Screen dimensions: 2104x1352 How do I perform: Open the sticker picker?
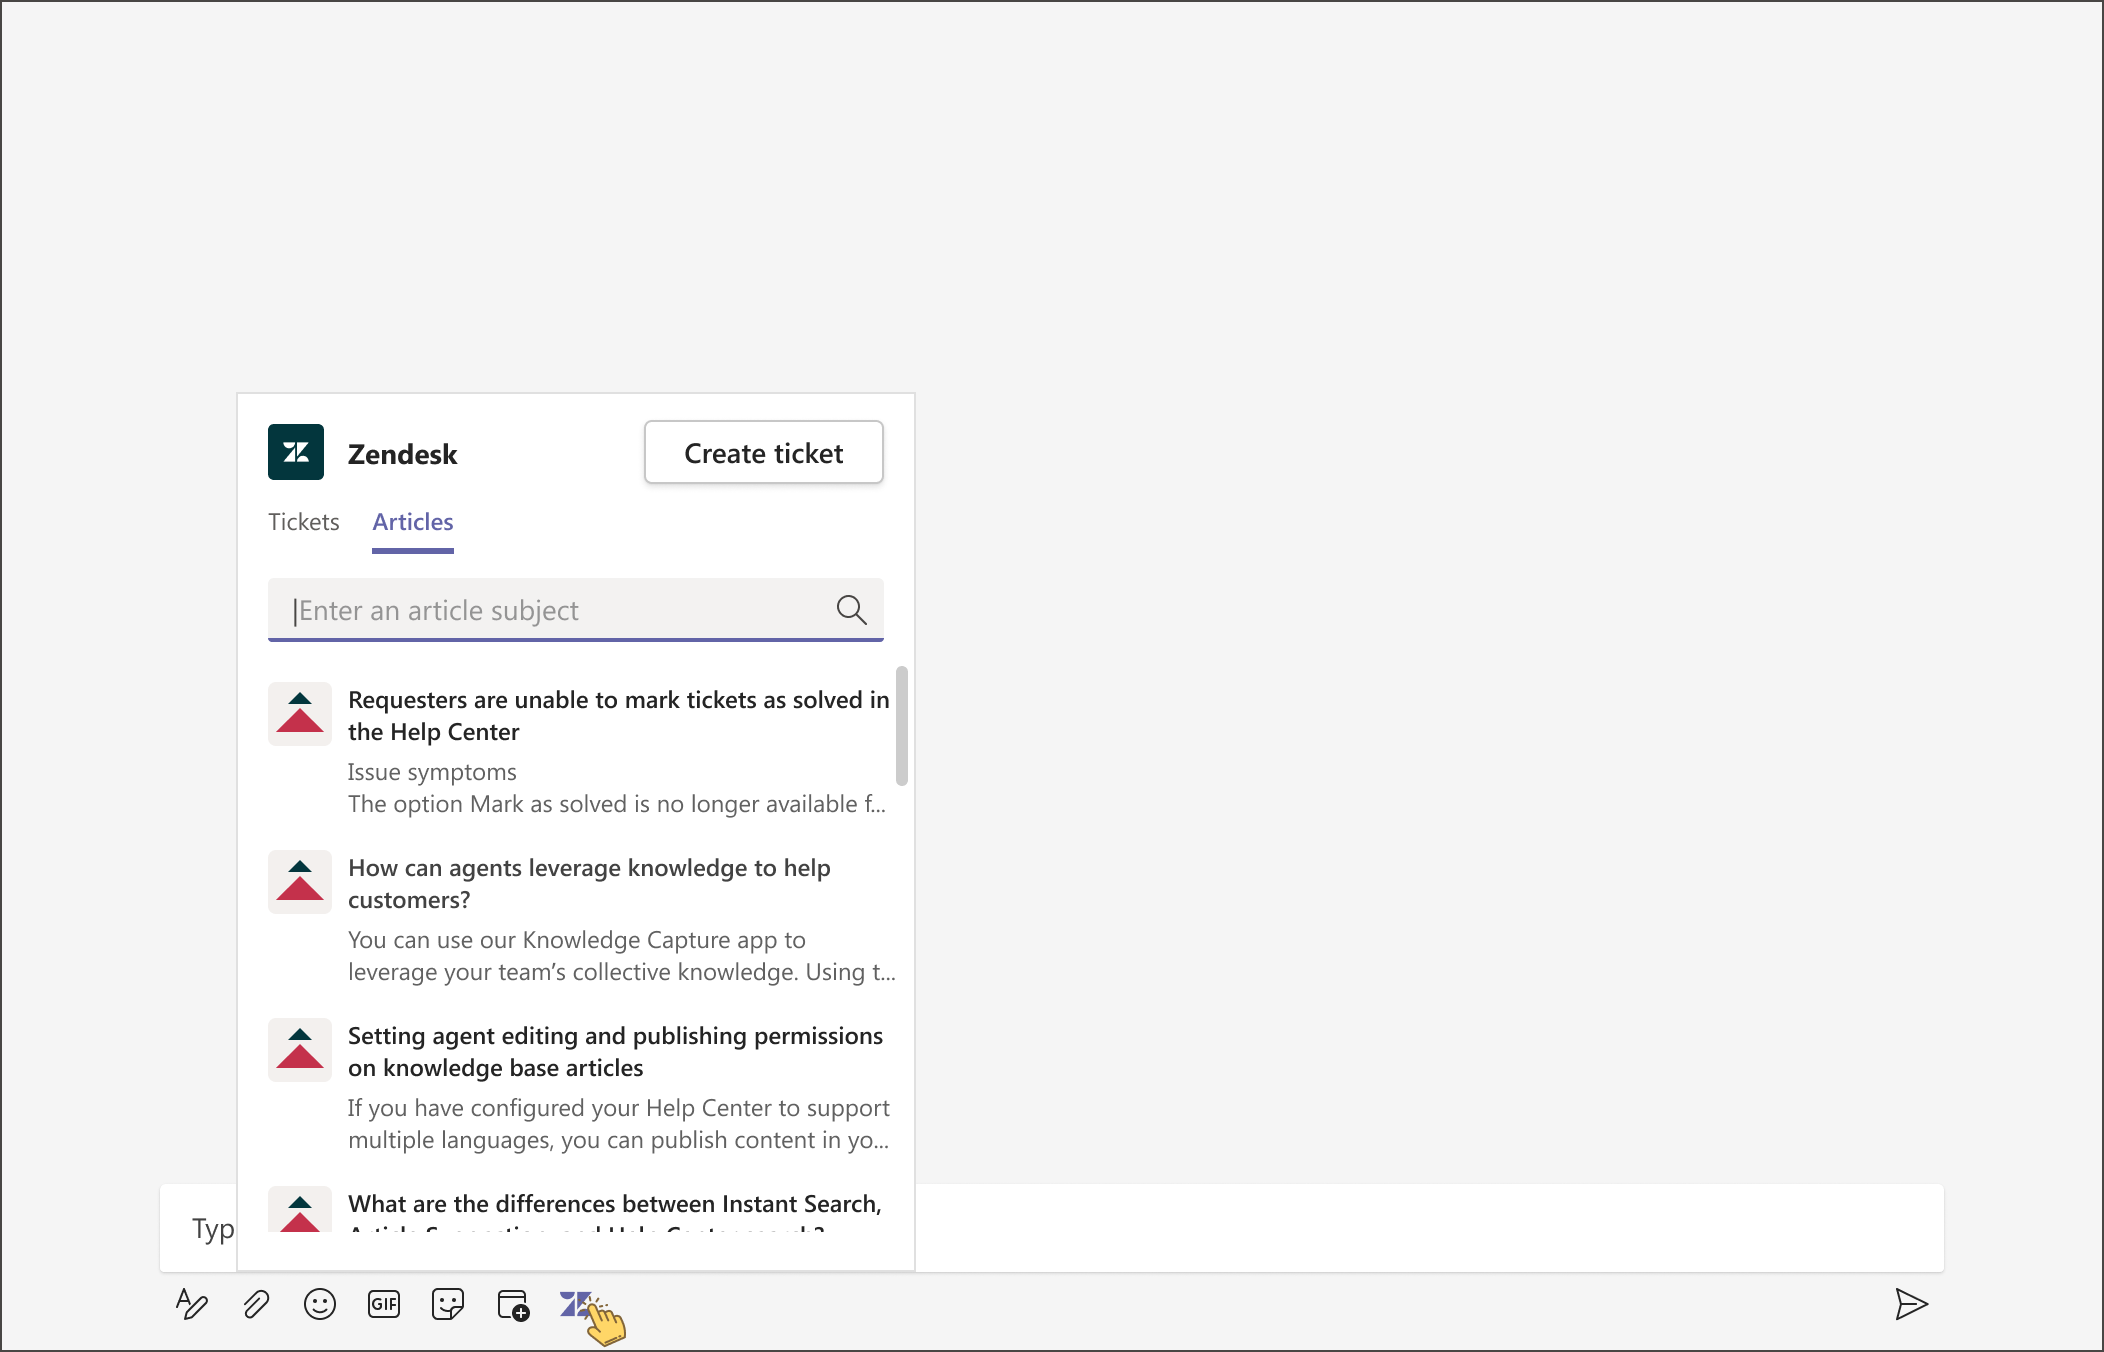click(x=448, y=1304)
